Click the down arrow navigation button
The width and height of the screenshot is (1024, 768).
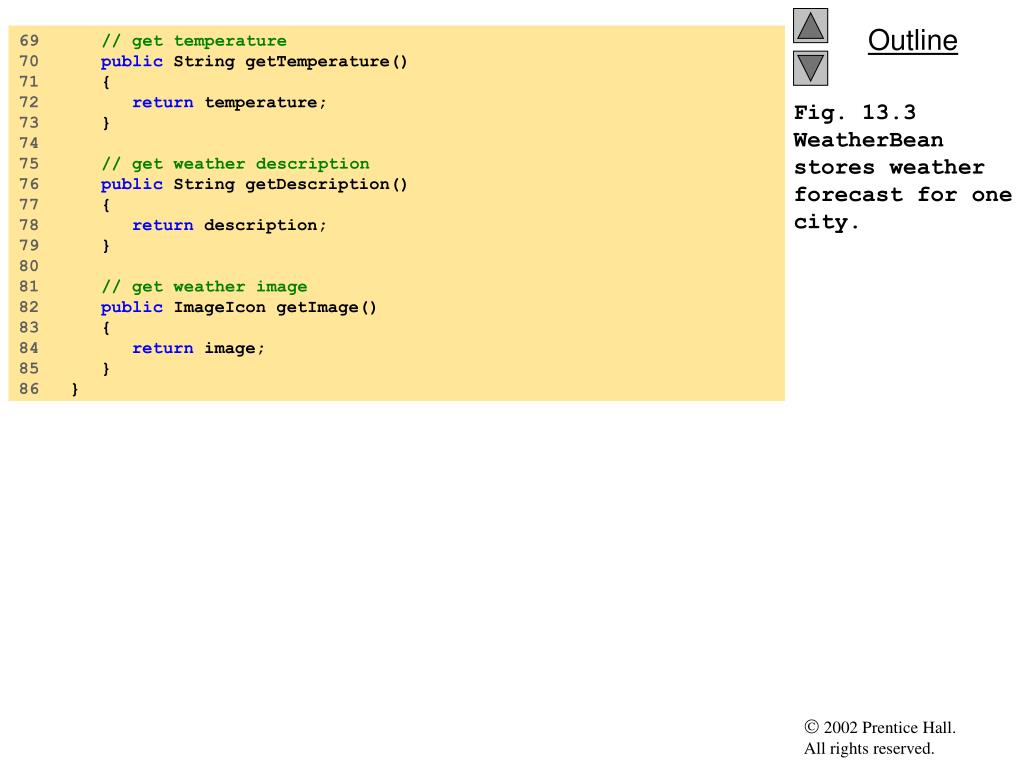(x=810, y=69)
